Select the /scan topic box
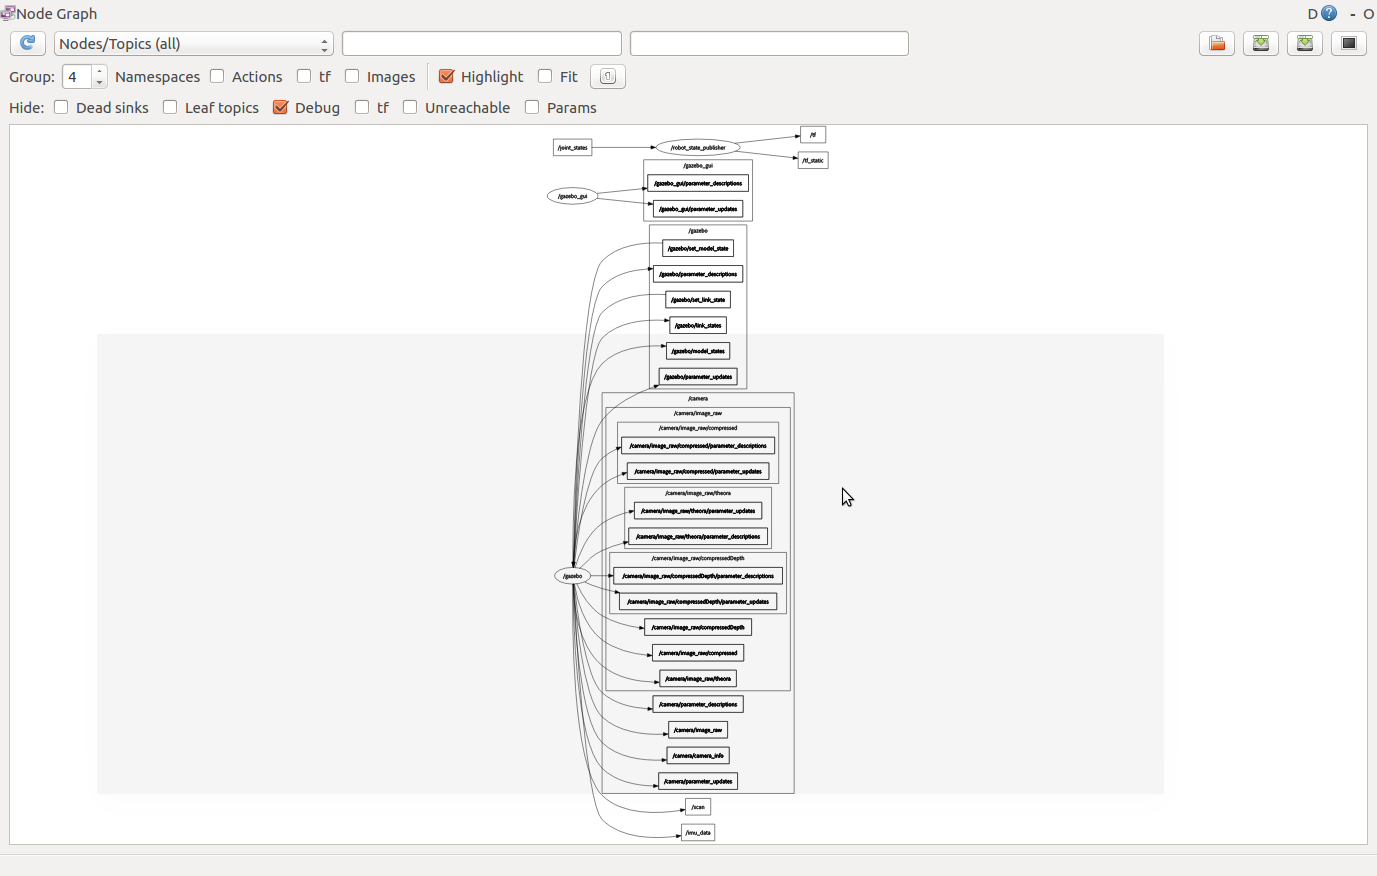Viewport: 1377px width, 876px height. 698,807
